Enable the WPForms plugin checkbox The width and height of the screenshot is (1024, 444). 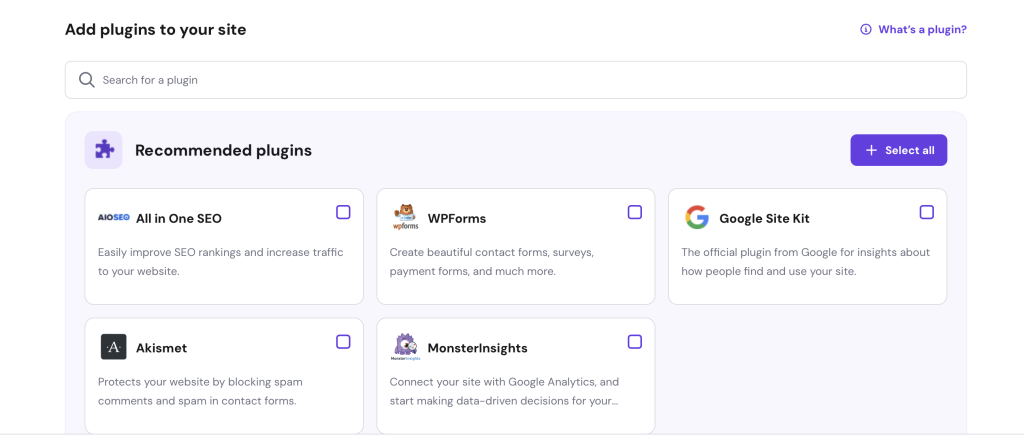pyautogui.click(x=635, y=212)
